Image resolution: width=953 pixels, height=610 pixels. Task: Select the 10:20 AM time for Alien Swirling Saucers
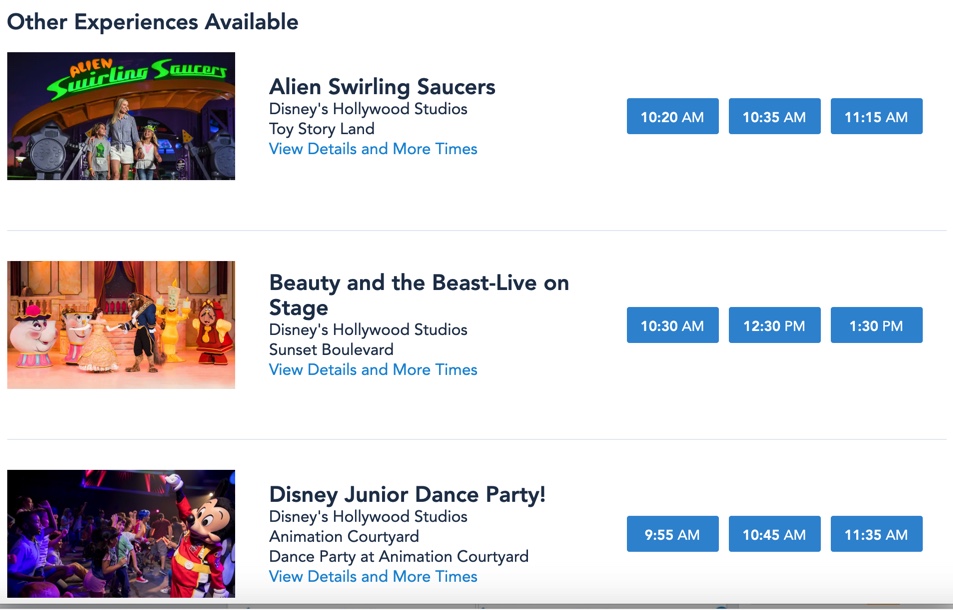click(x=672, y=117)
